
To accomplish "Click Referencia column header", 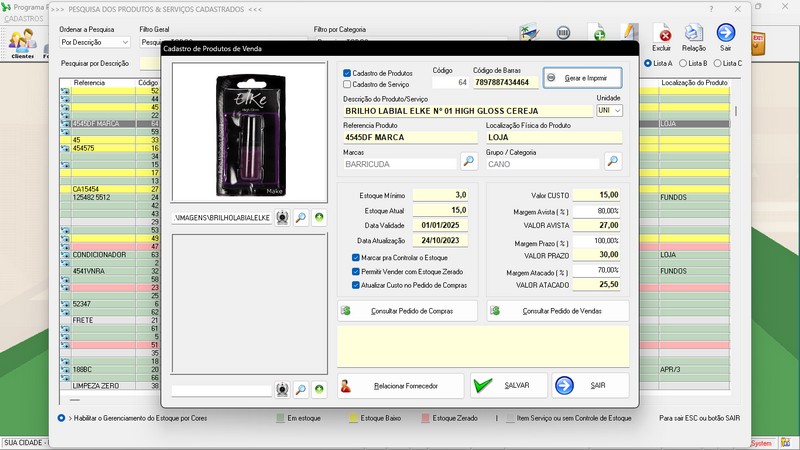I will coord(89,83).
